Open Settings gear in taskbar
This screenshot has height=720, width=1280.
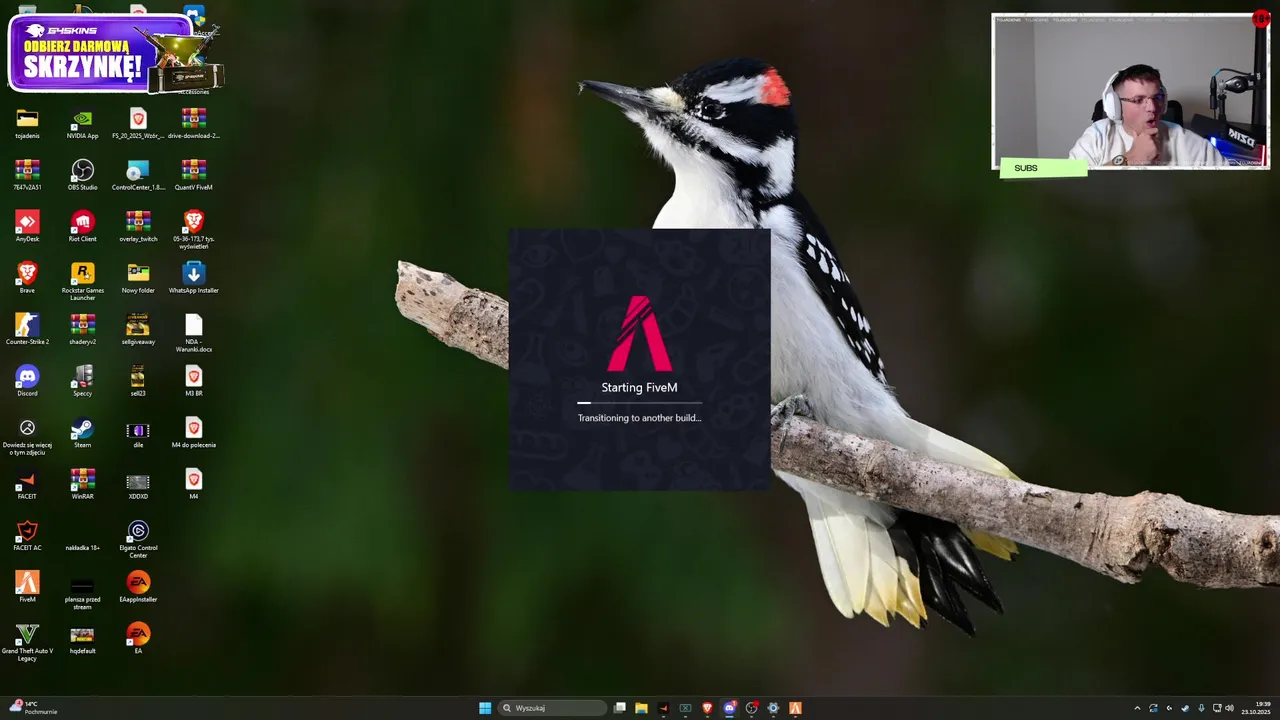pos(773,708)
